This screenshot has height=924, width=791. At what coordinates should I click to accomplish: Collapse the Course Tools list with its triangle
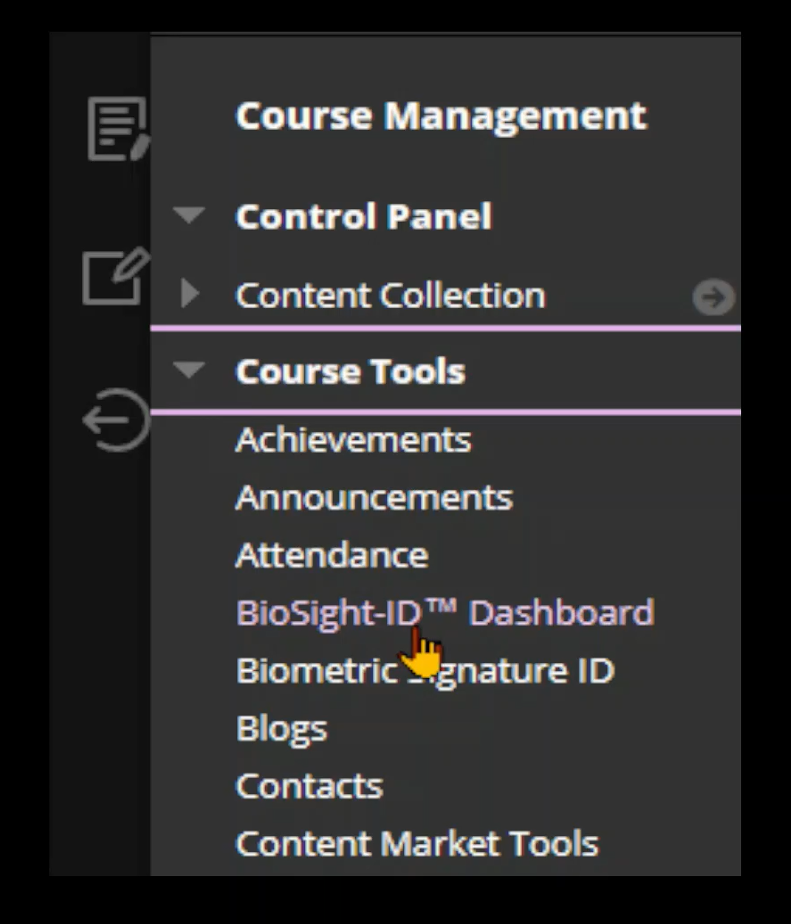189,369
